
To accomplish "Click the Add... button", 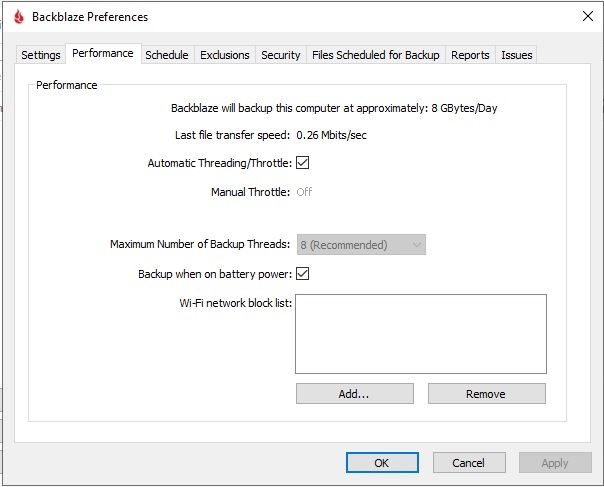I will pyautogui.click(x=355, y=393).
